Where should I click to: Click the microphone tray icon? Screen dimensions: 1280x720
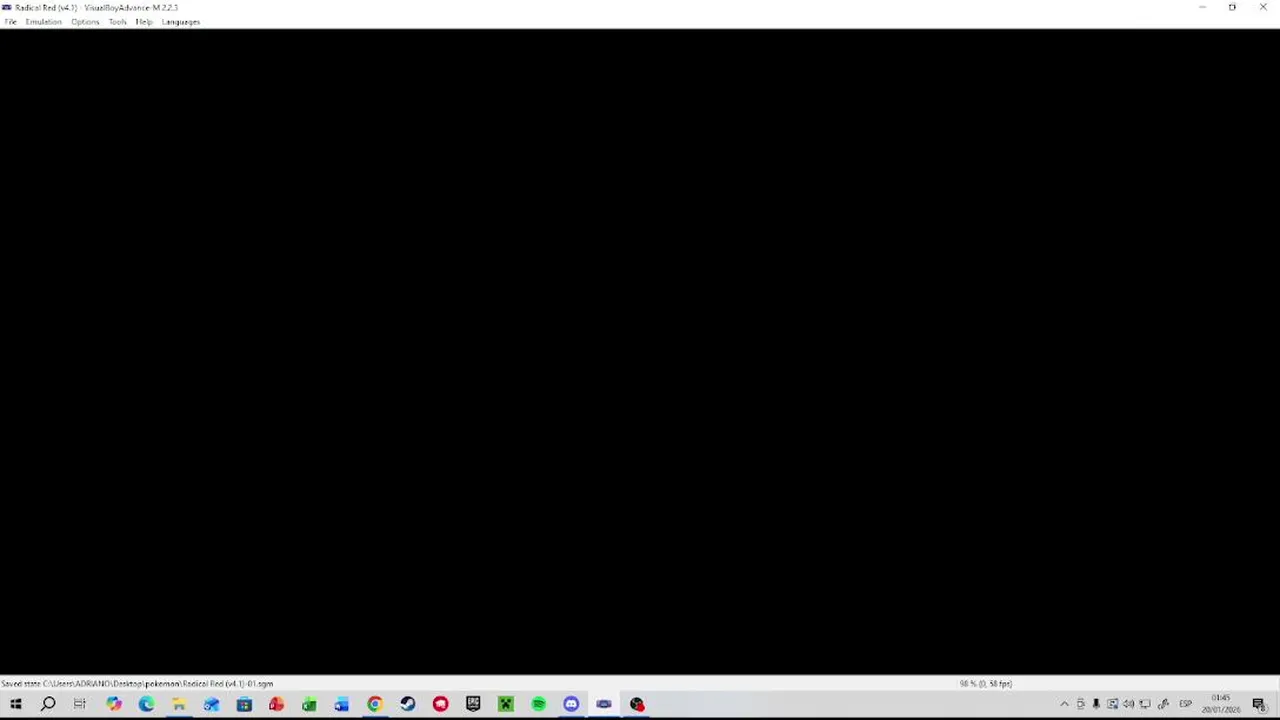coord(1096,704)
